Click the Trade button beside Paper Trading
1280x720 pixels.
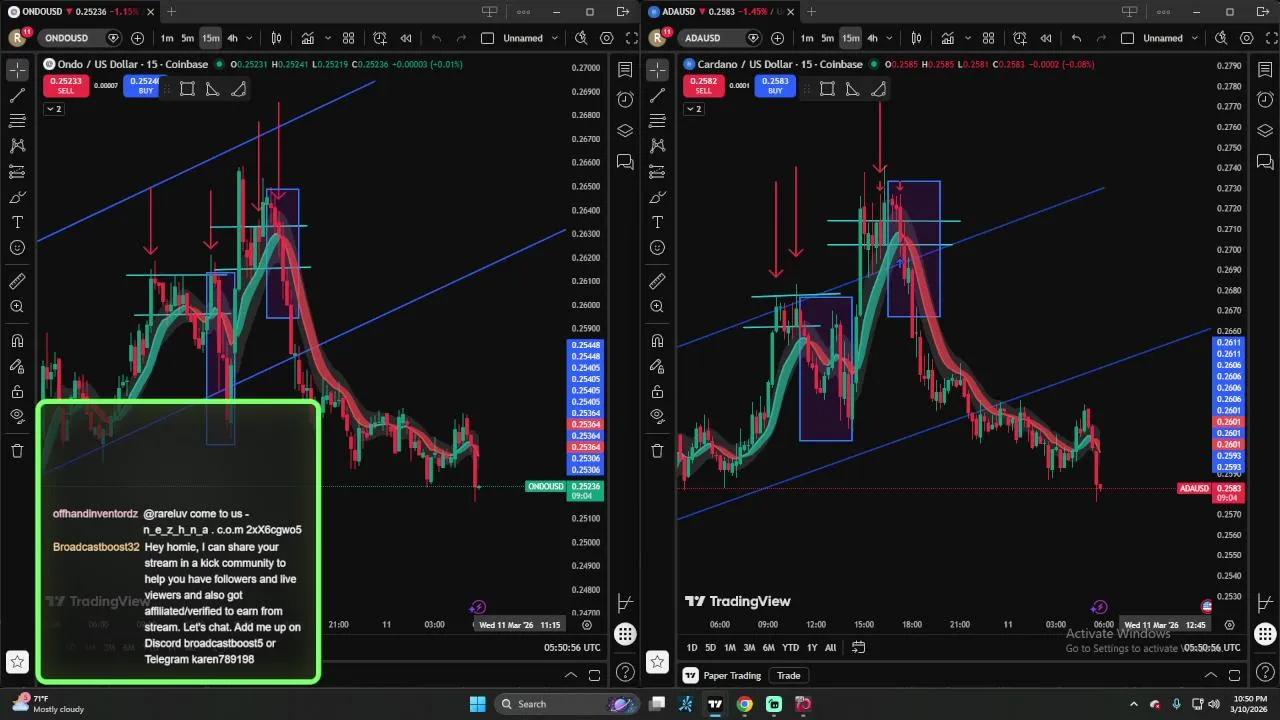[x=789, y=675]
